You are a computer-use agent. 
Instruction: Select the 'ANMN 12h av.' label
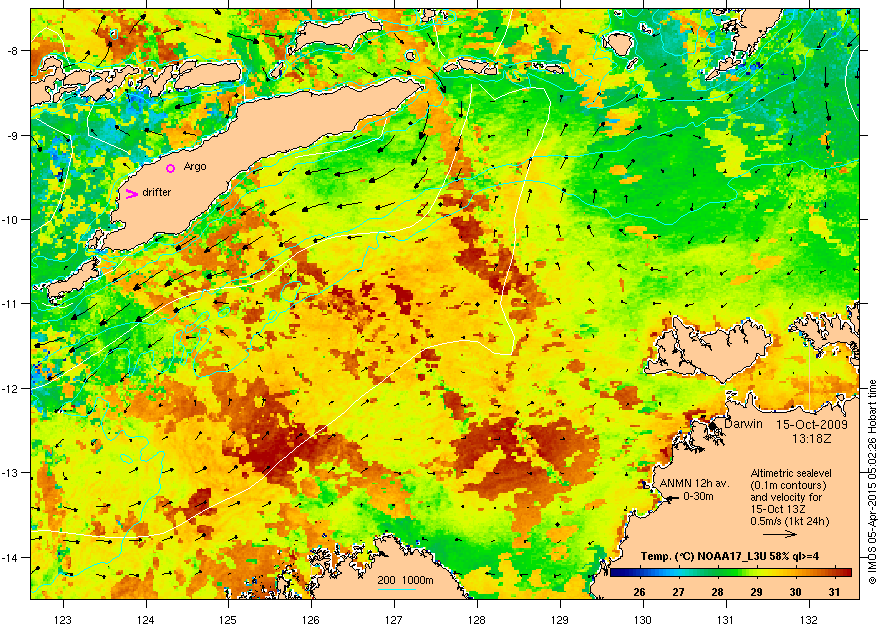tap(694, 484)
